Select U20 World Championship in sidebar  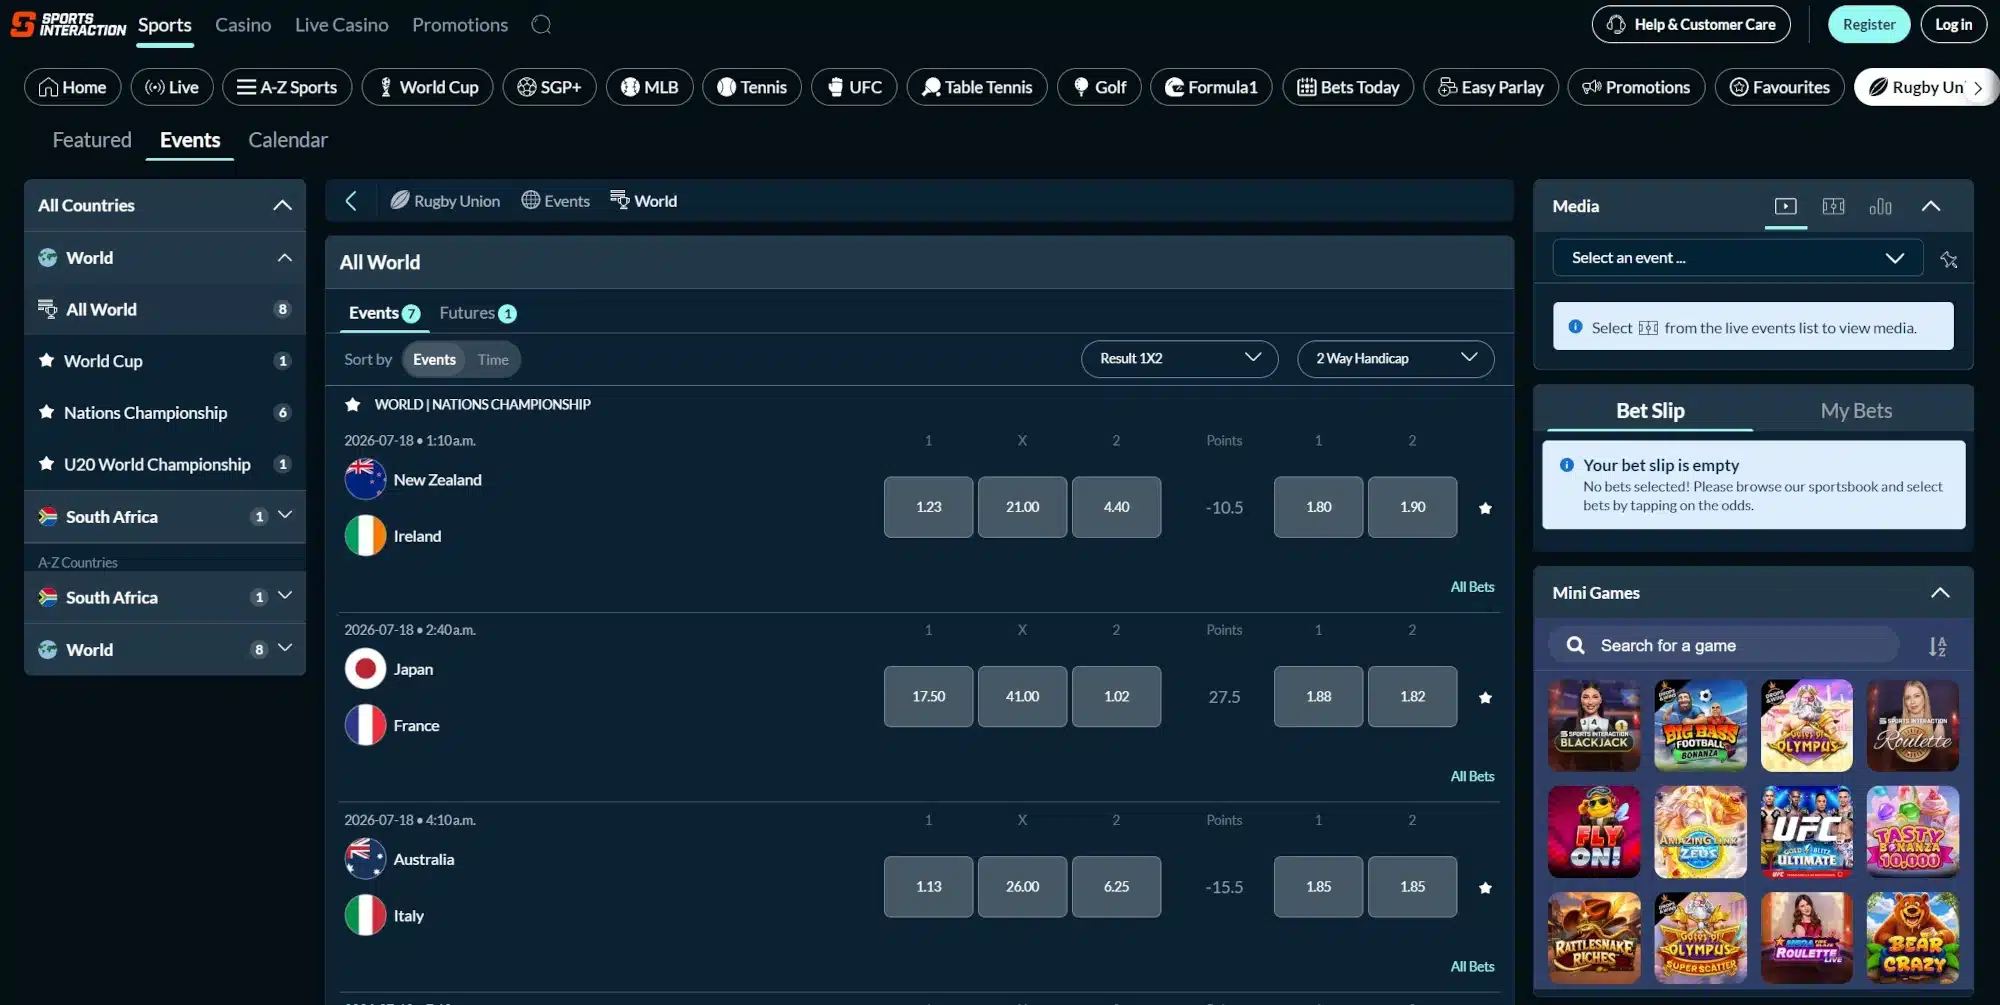click(x=165, y=465)
